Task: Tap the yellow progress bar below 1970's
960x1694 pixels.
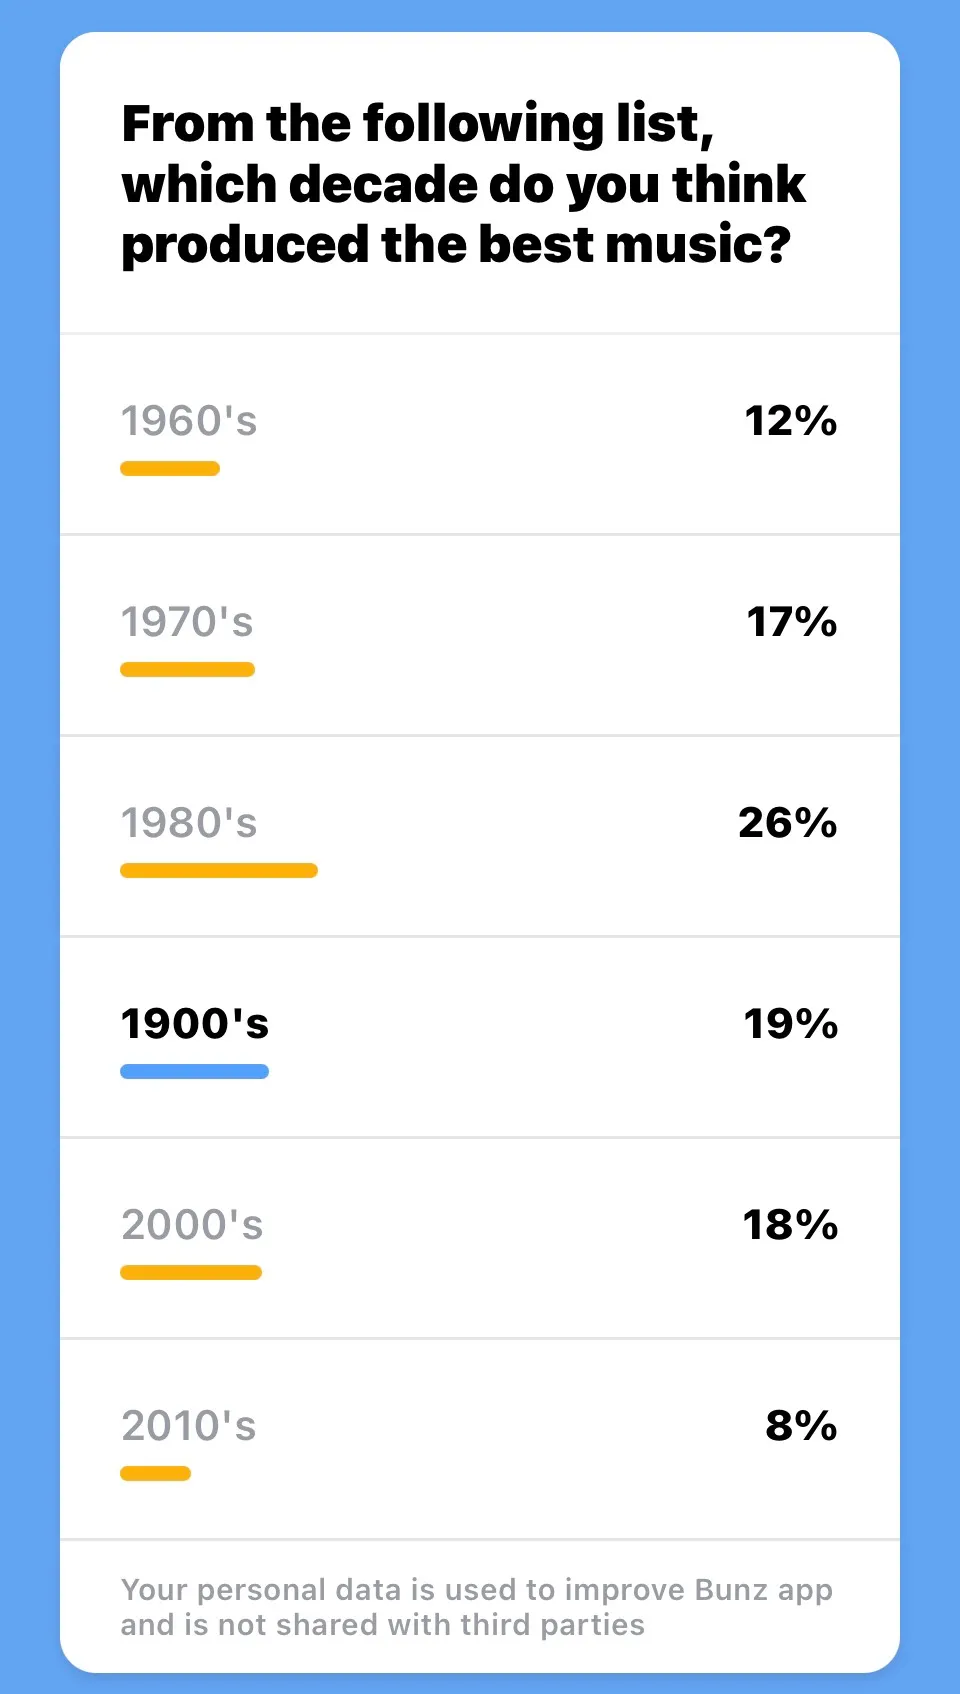Action: [187, 670]
